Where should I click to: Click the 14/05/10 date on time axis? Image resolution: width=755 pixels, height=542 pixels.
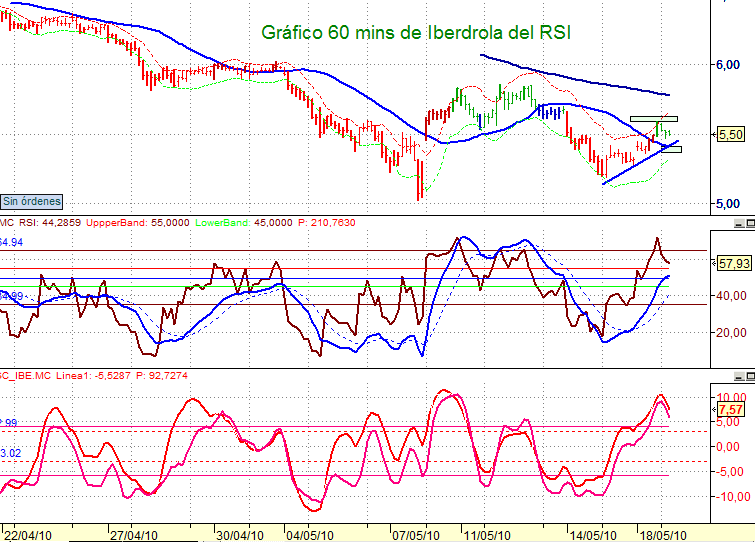[x=593, y=535]
